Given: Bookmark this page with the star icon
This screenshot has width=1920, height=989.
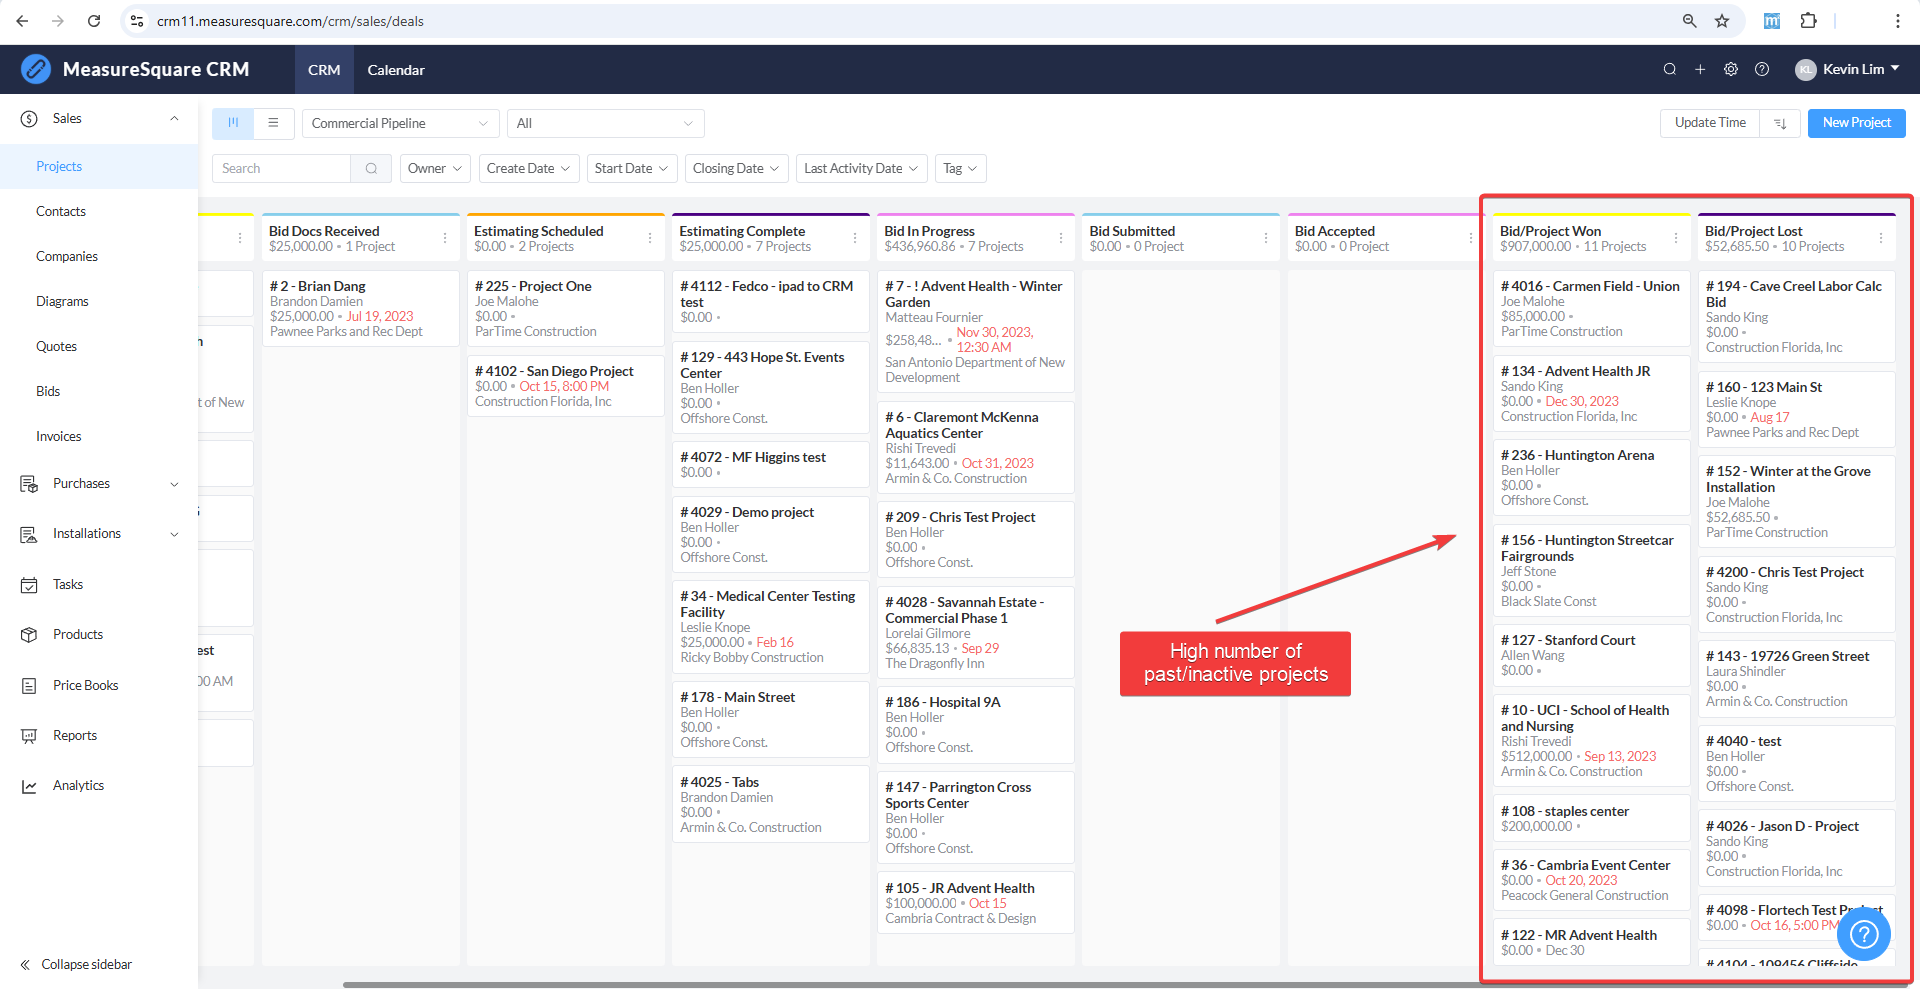Looking at the screenshot, I should 1722,21.
